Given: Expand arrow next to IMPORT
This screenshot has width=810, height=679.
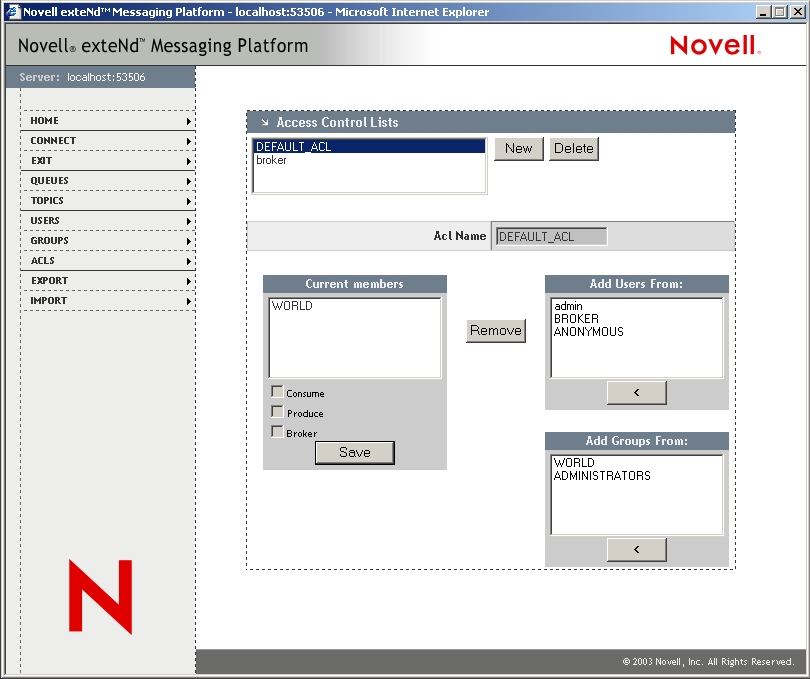Looking at the screenshot, I should pos(189,301).
